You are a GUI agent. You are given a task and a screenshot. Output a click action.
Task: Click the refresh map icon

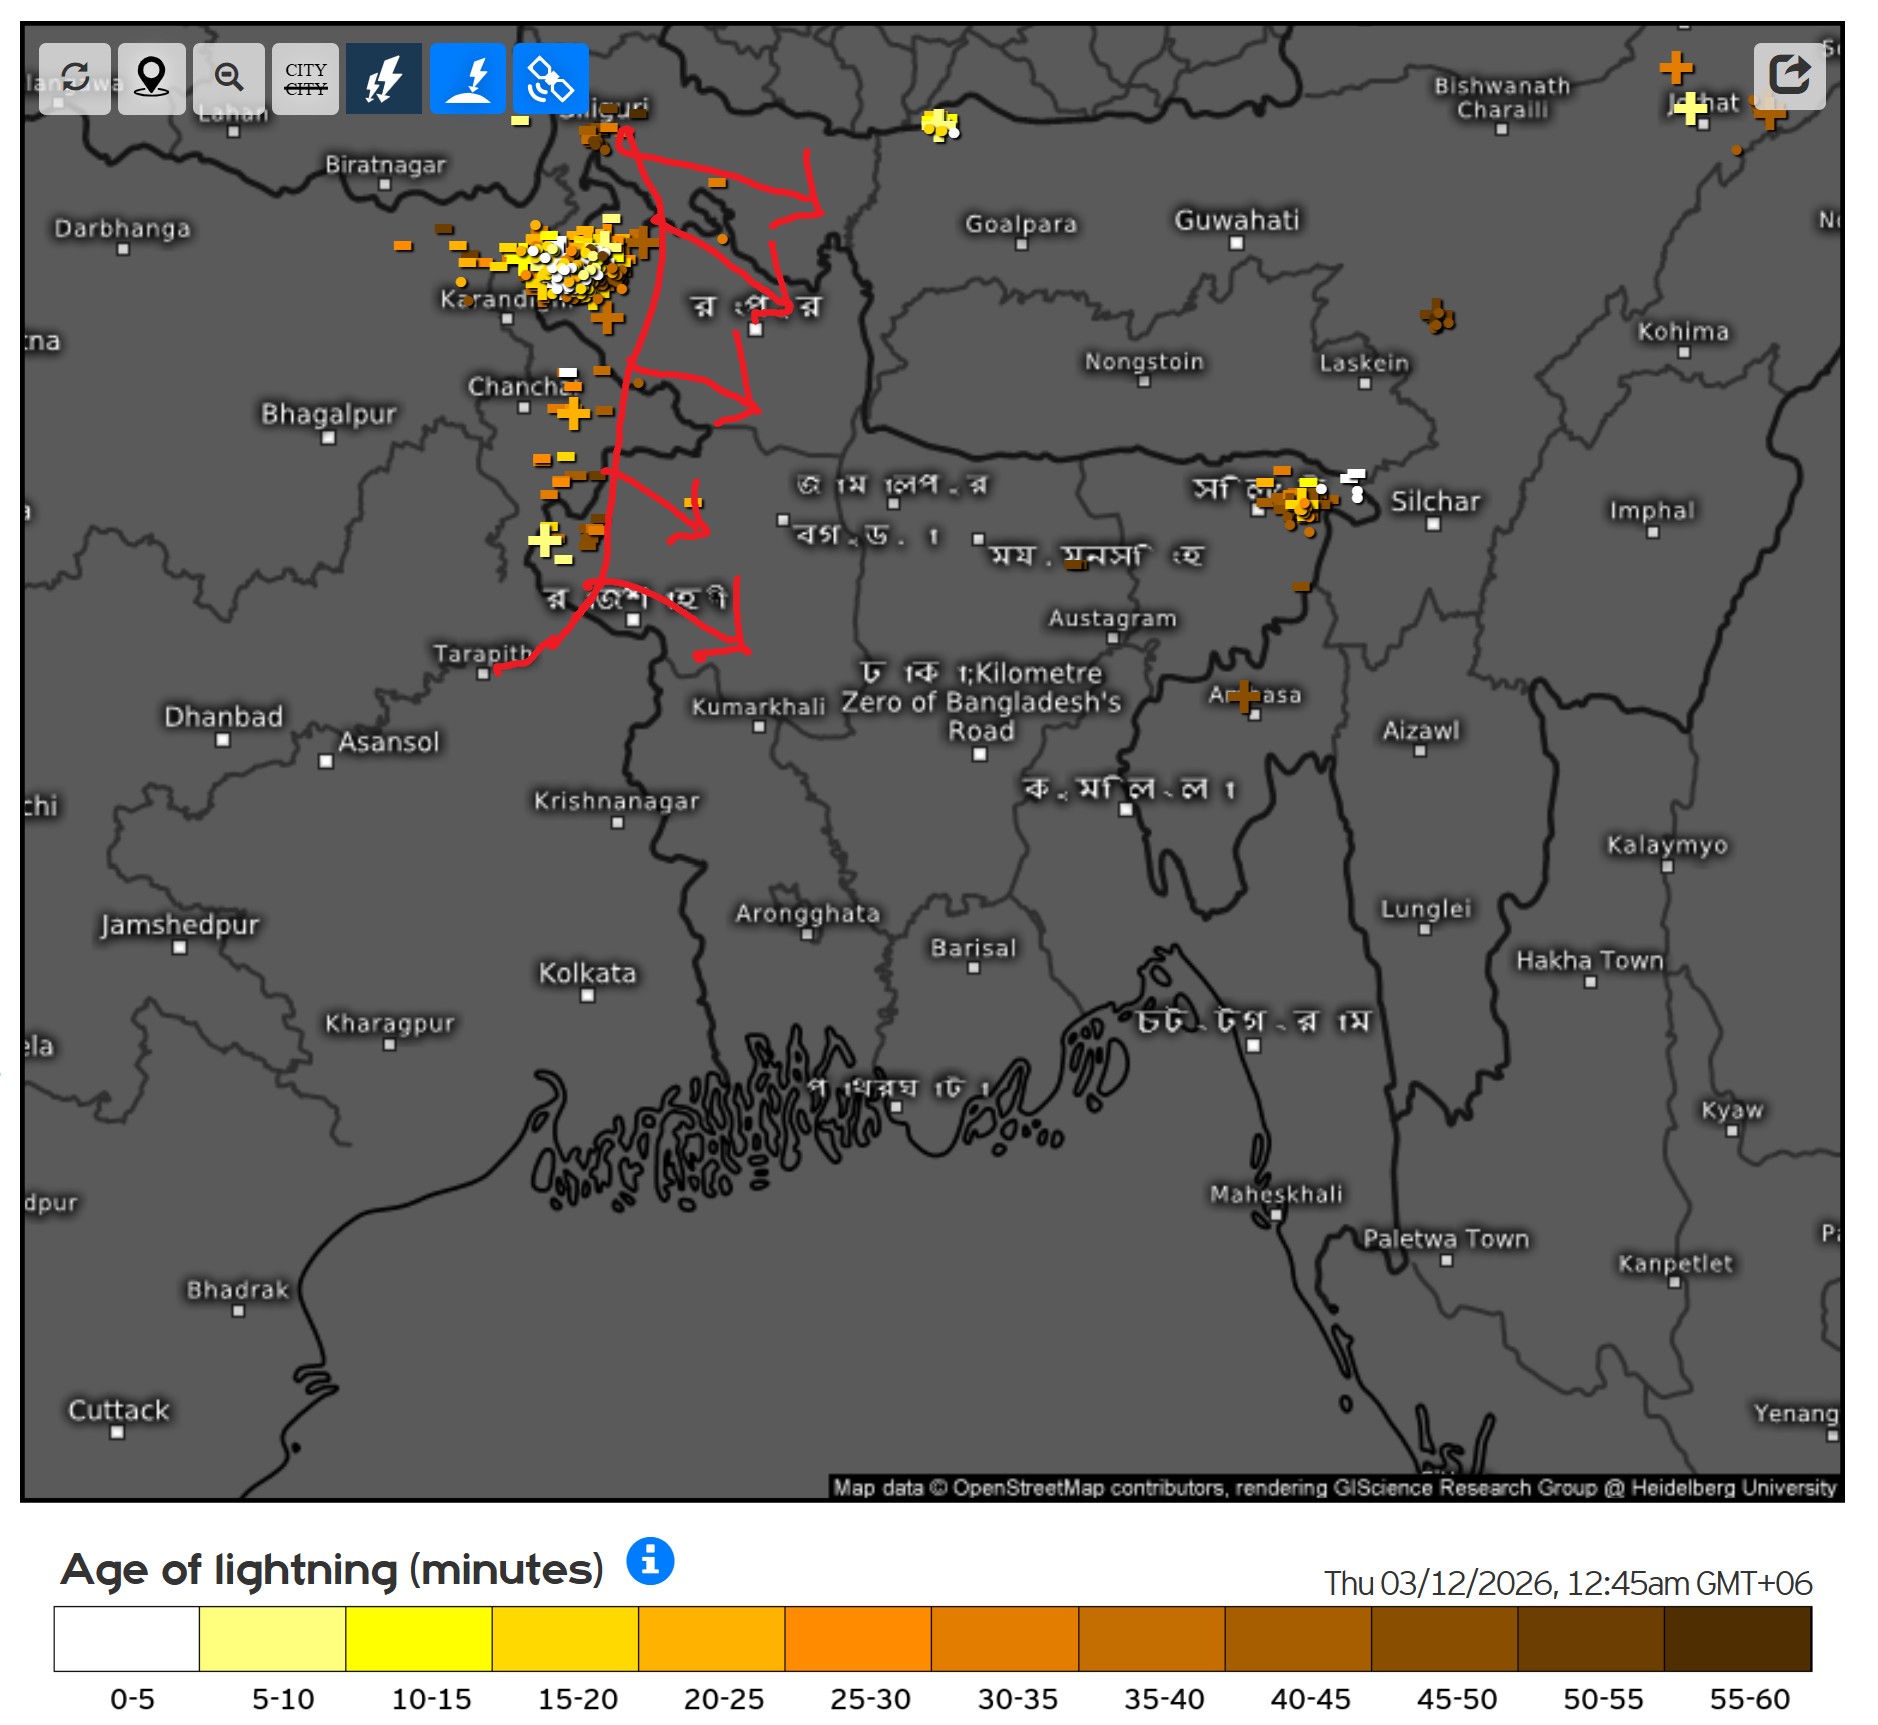click(75, 78)
